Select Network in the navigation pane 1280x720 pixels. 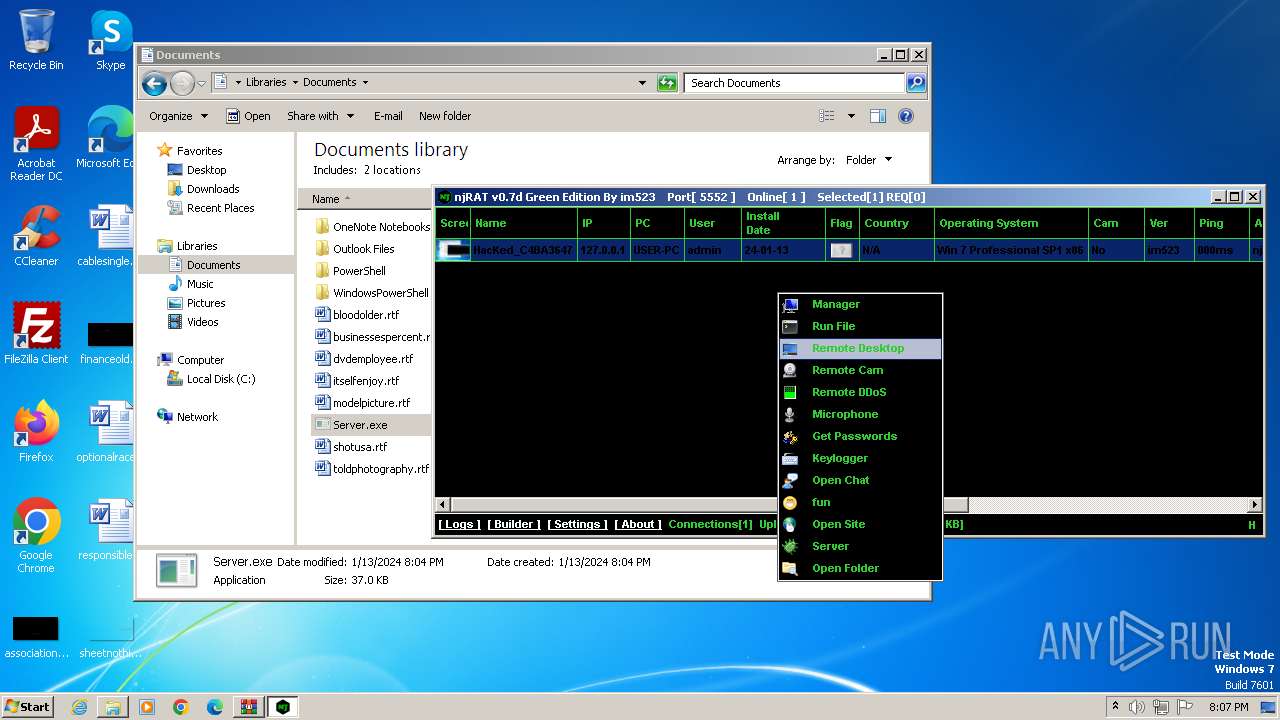[197, 417]
